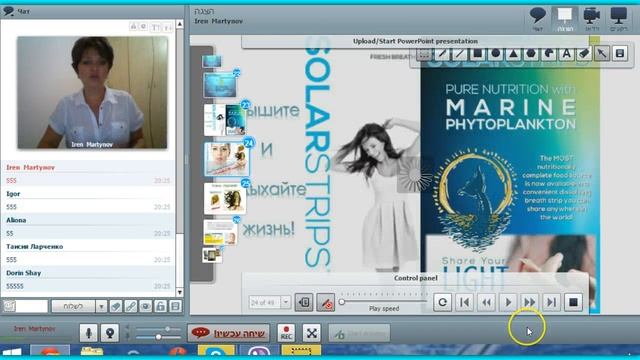Jump to the first slide
Viewport: 640px width, 360px height.
point(464,302)
